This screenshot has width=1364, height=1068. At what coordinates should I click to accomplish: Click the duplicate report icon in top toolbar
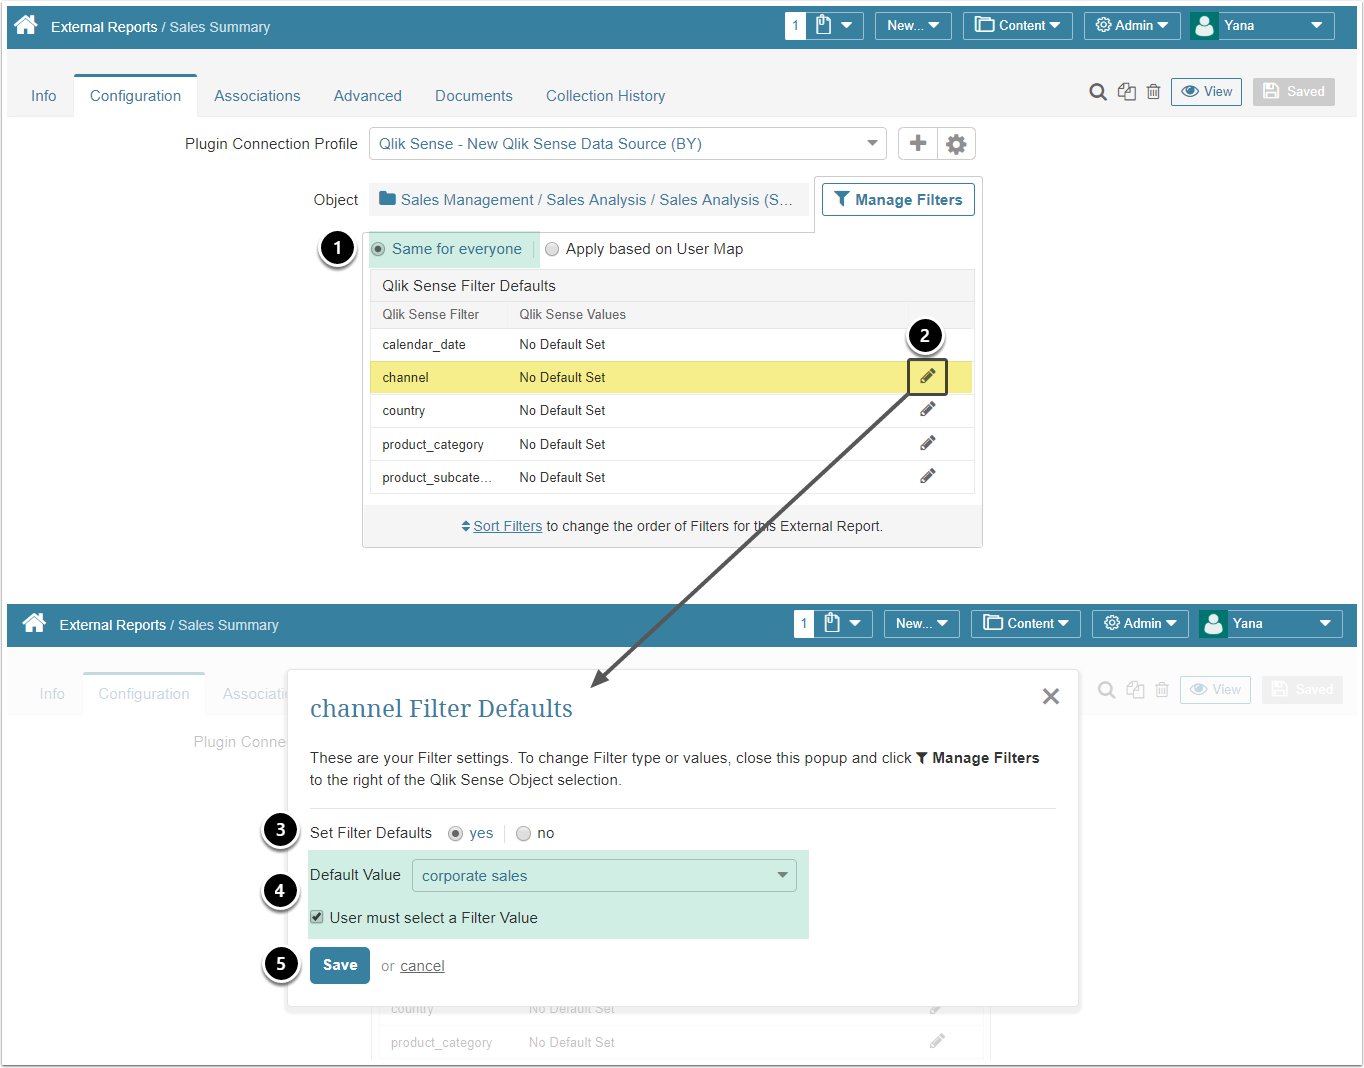[1127, 92]
